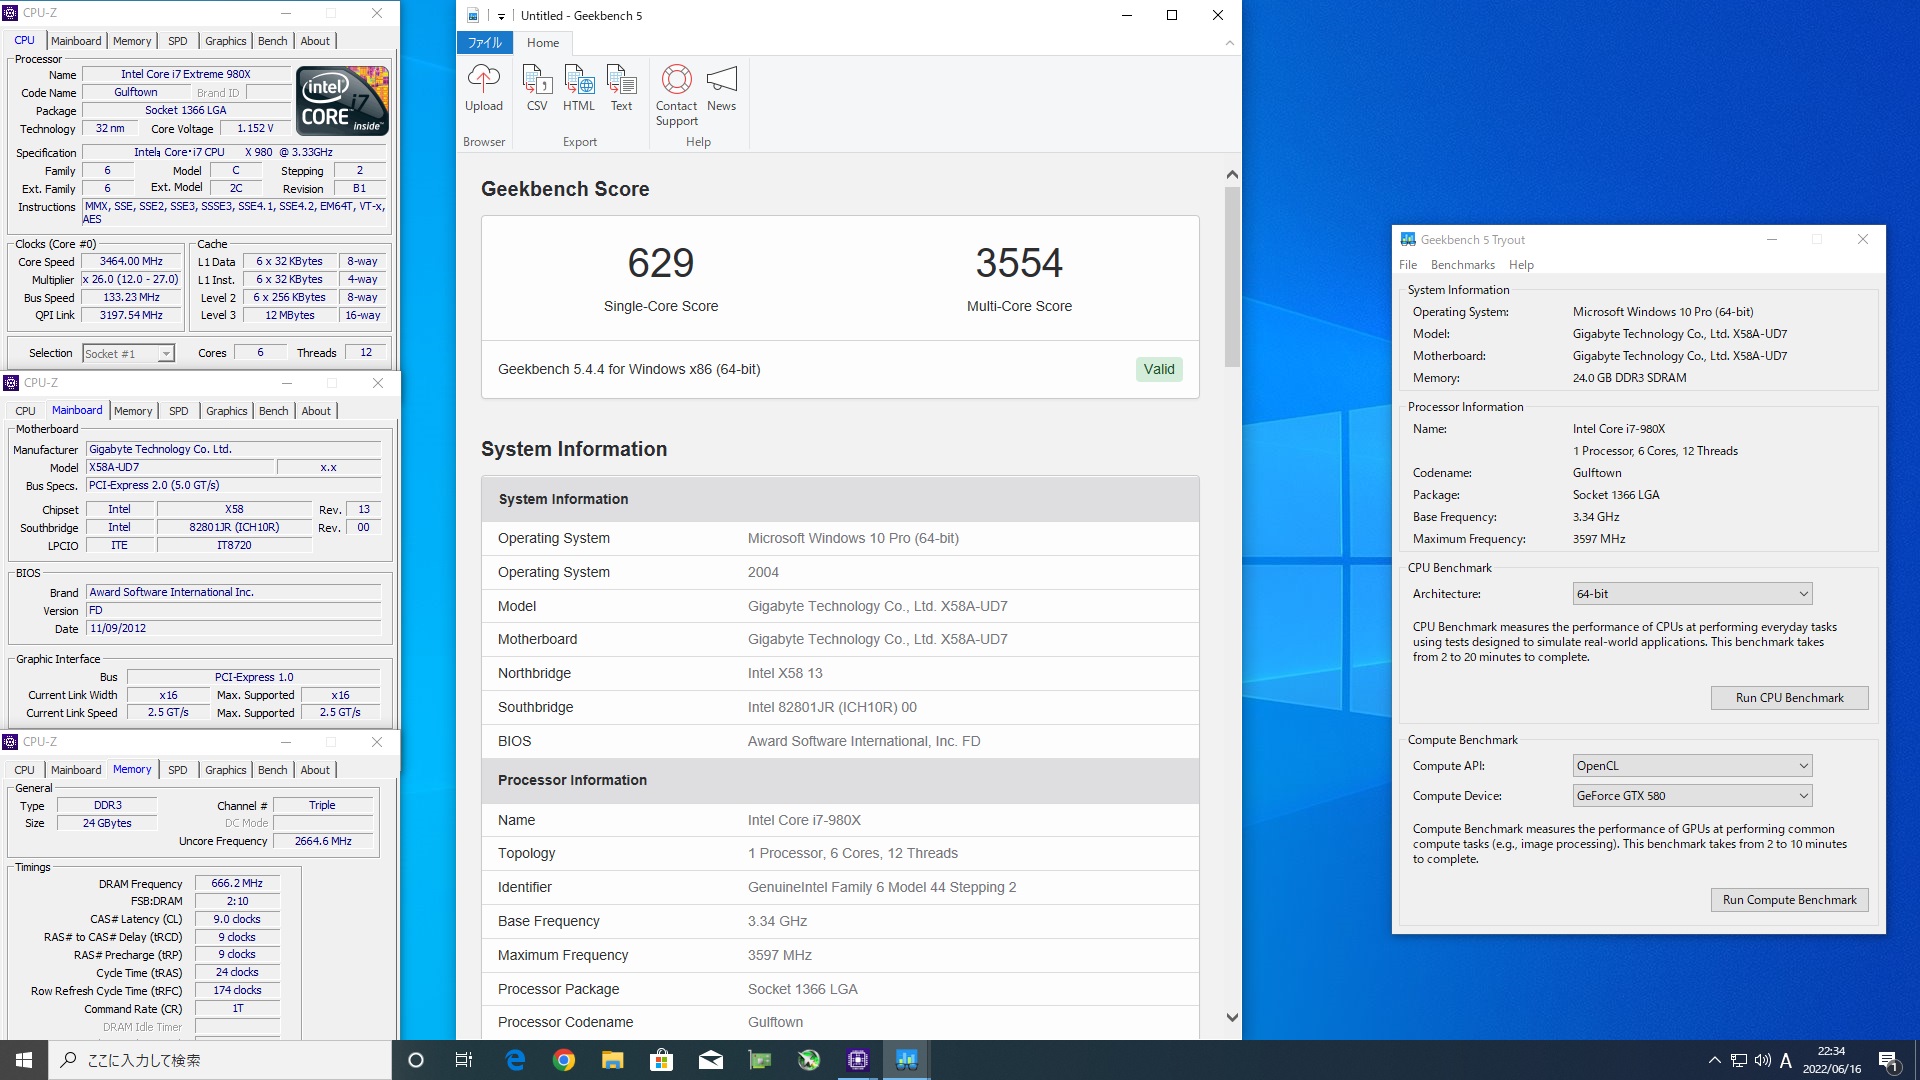Show hidden tray icons chevron
Viewport: 1920px width, 1080px height.
point(1714,1060)
